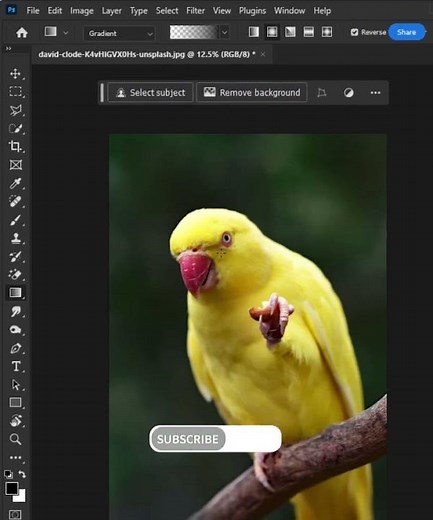
Task: Open the Gradient mode dropdown
Action: point(119,33)
